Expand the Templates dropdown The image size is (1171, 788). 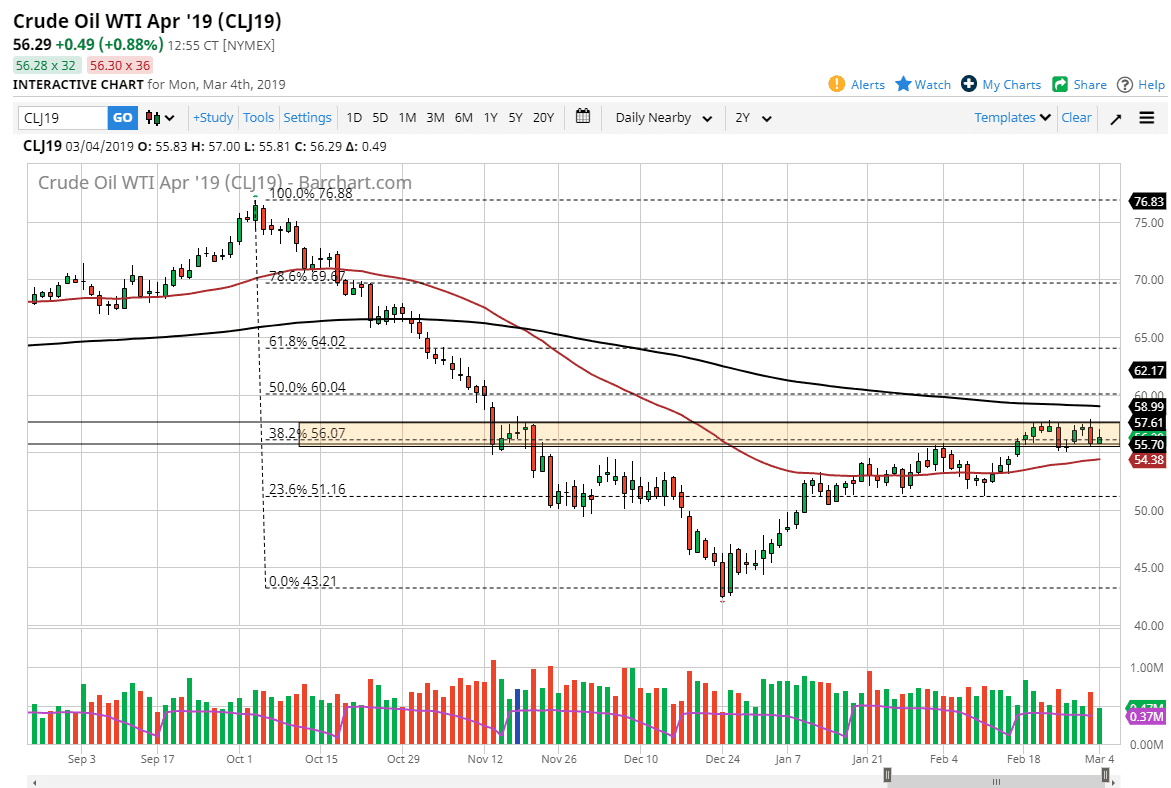coord(1011,117)
